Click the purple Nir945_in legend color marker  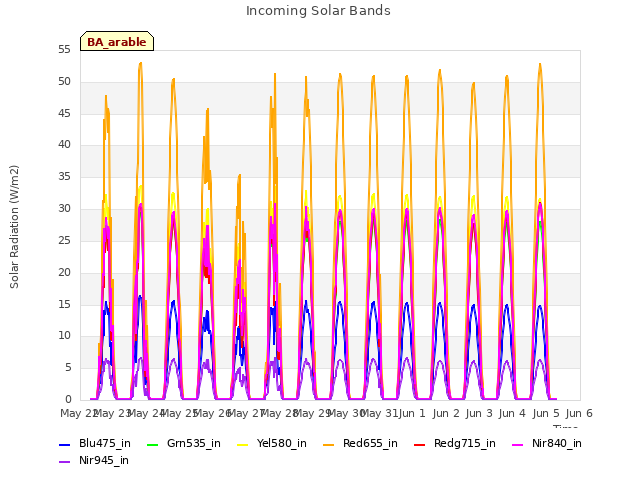tap(64, 462)
